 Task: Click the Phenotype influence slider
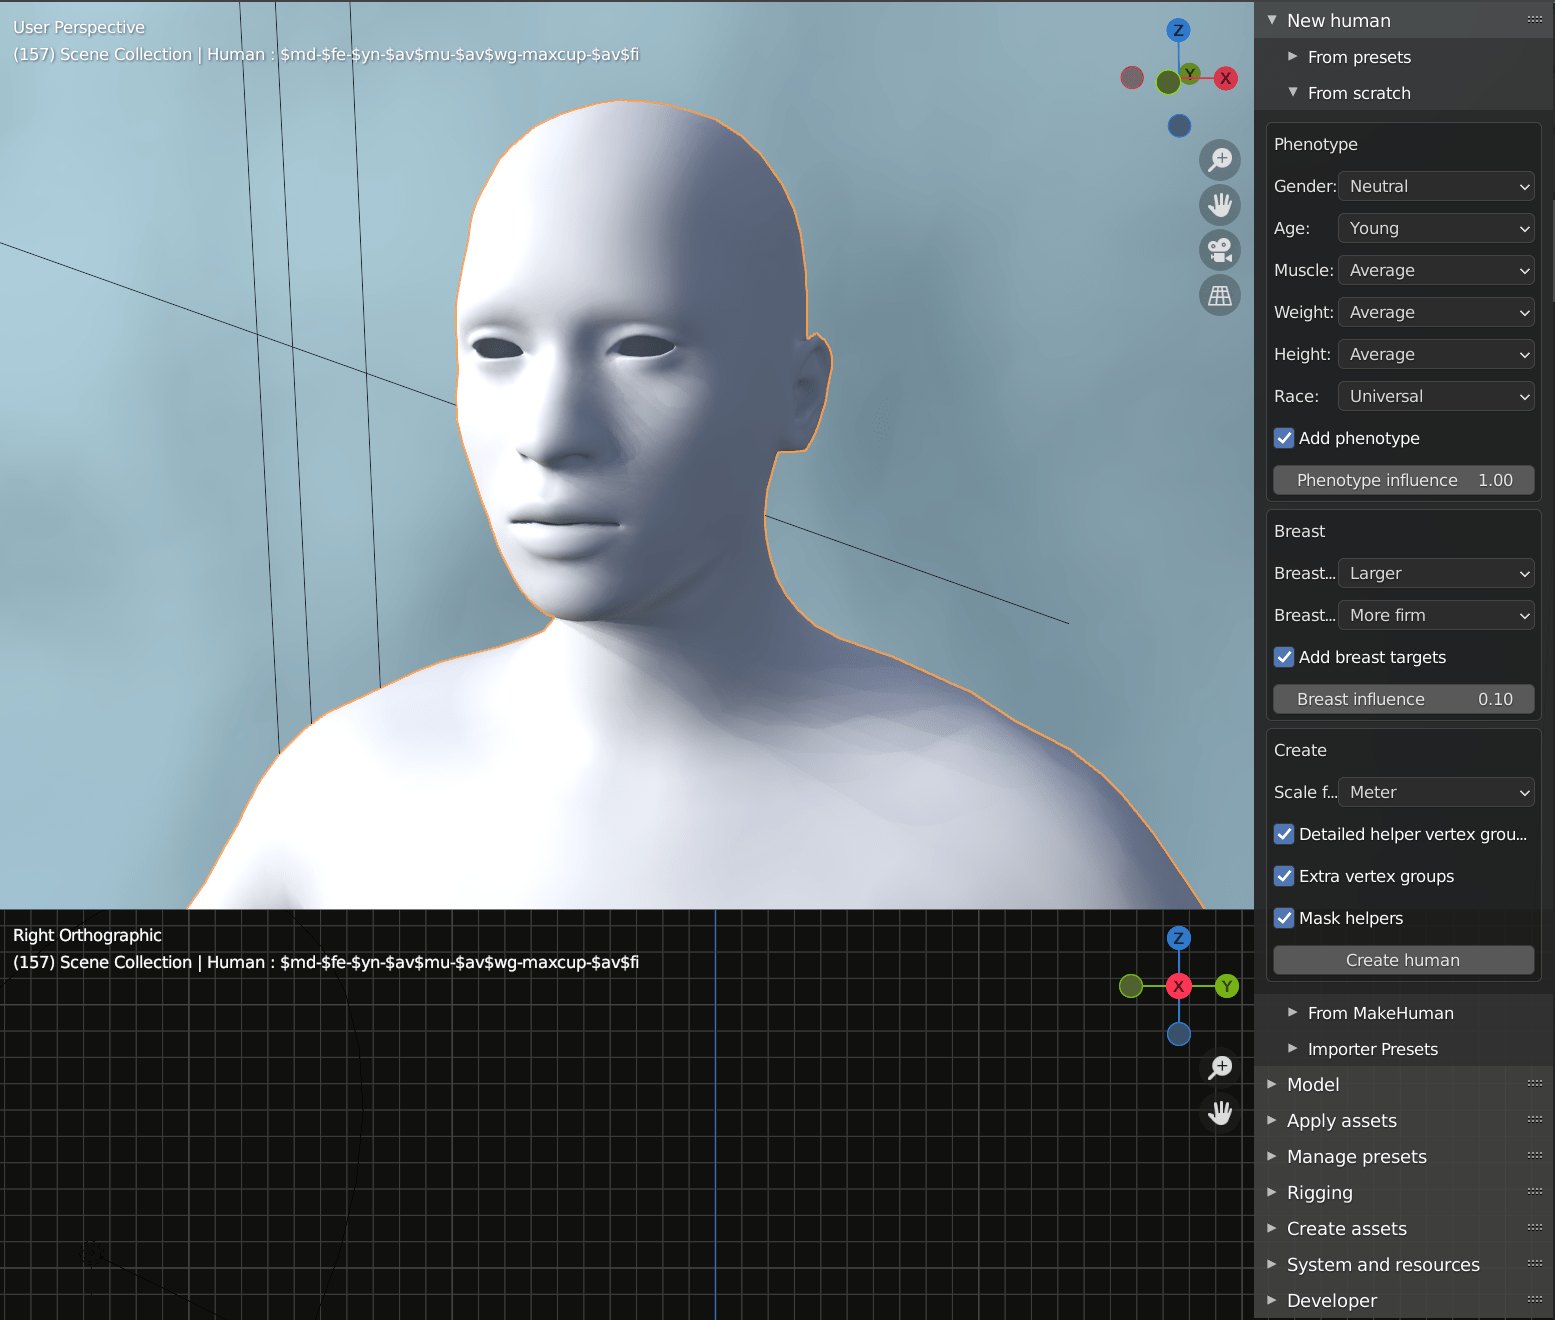(x=1403, y=480)
